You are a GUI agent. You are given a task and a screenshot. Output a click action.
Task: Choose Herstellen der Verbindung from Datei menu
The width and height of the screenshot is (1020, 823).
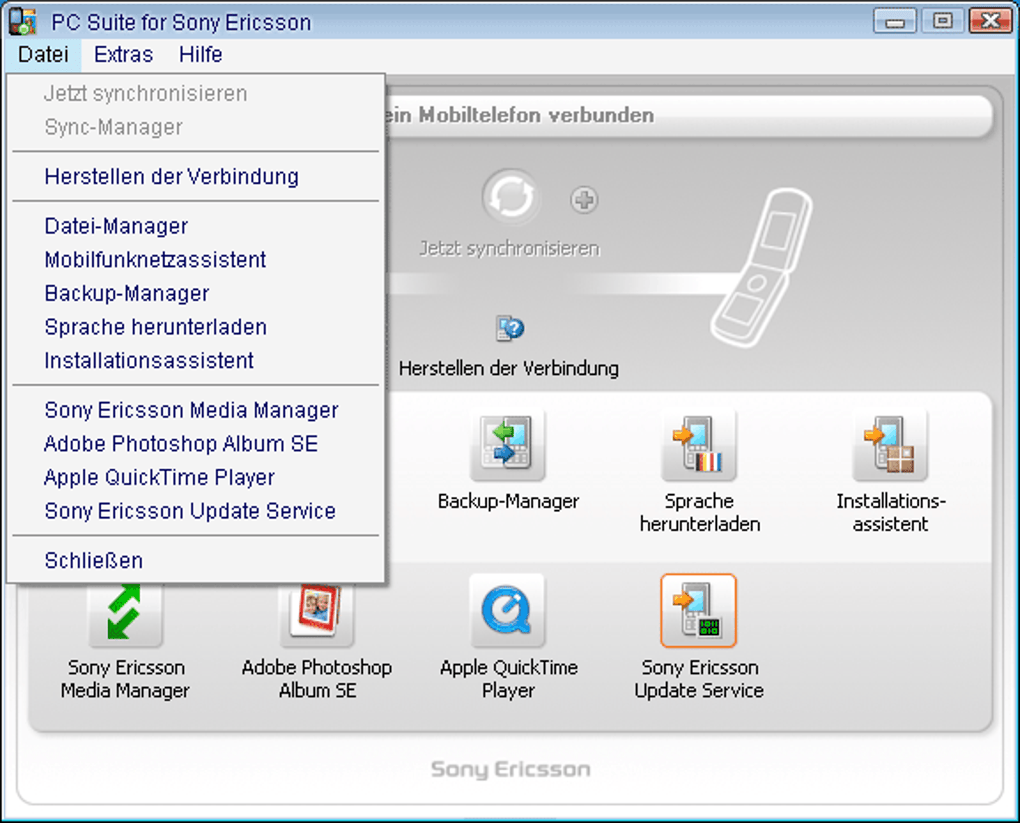click(195, 176)
